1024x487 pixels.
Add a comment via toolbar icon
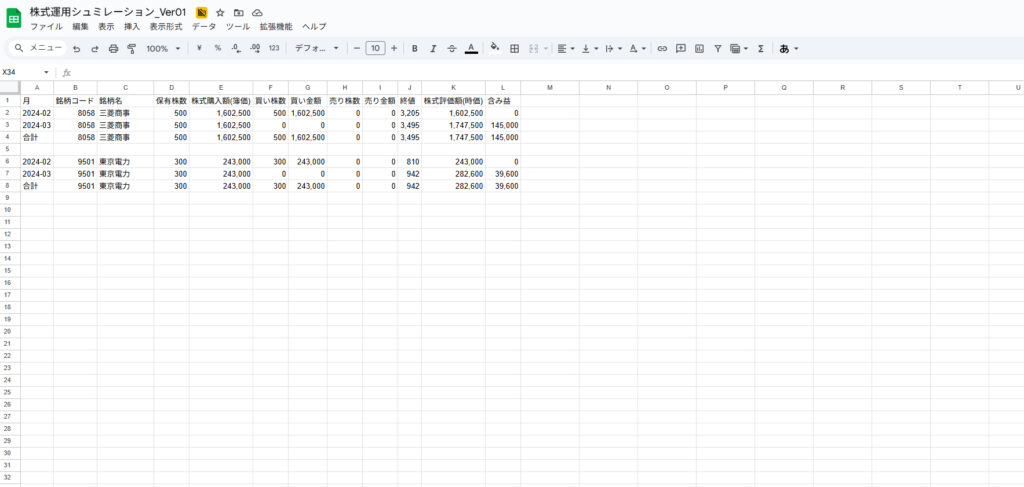(681, 48)
